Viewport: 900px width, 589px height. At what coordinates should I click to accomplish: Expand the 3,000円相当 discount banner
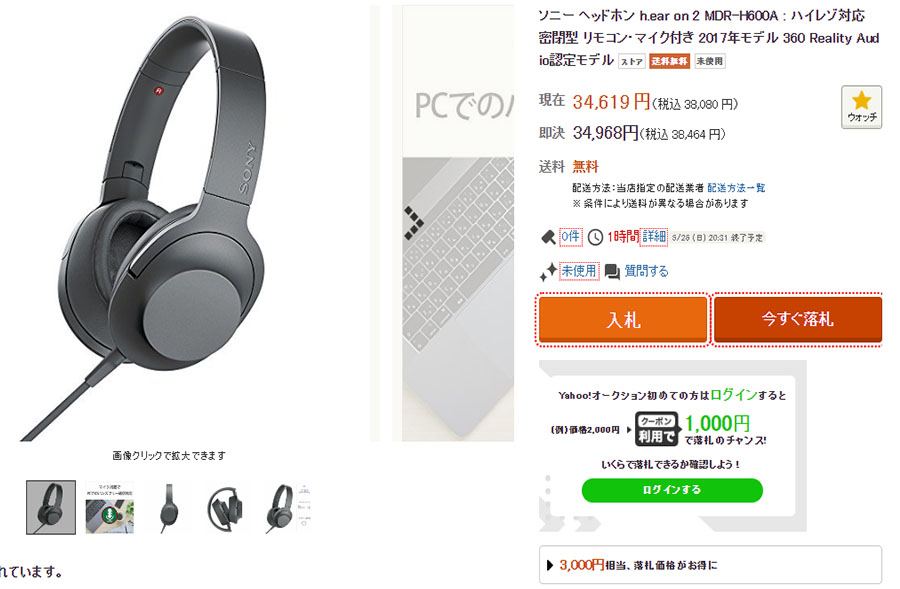(x=710, y=565)
